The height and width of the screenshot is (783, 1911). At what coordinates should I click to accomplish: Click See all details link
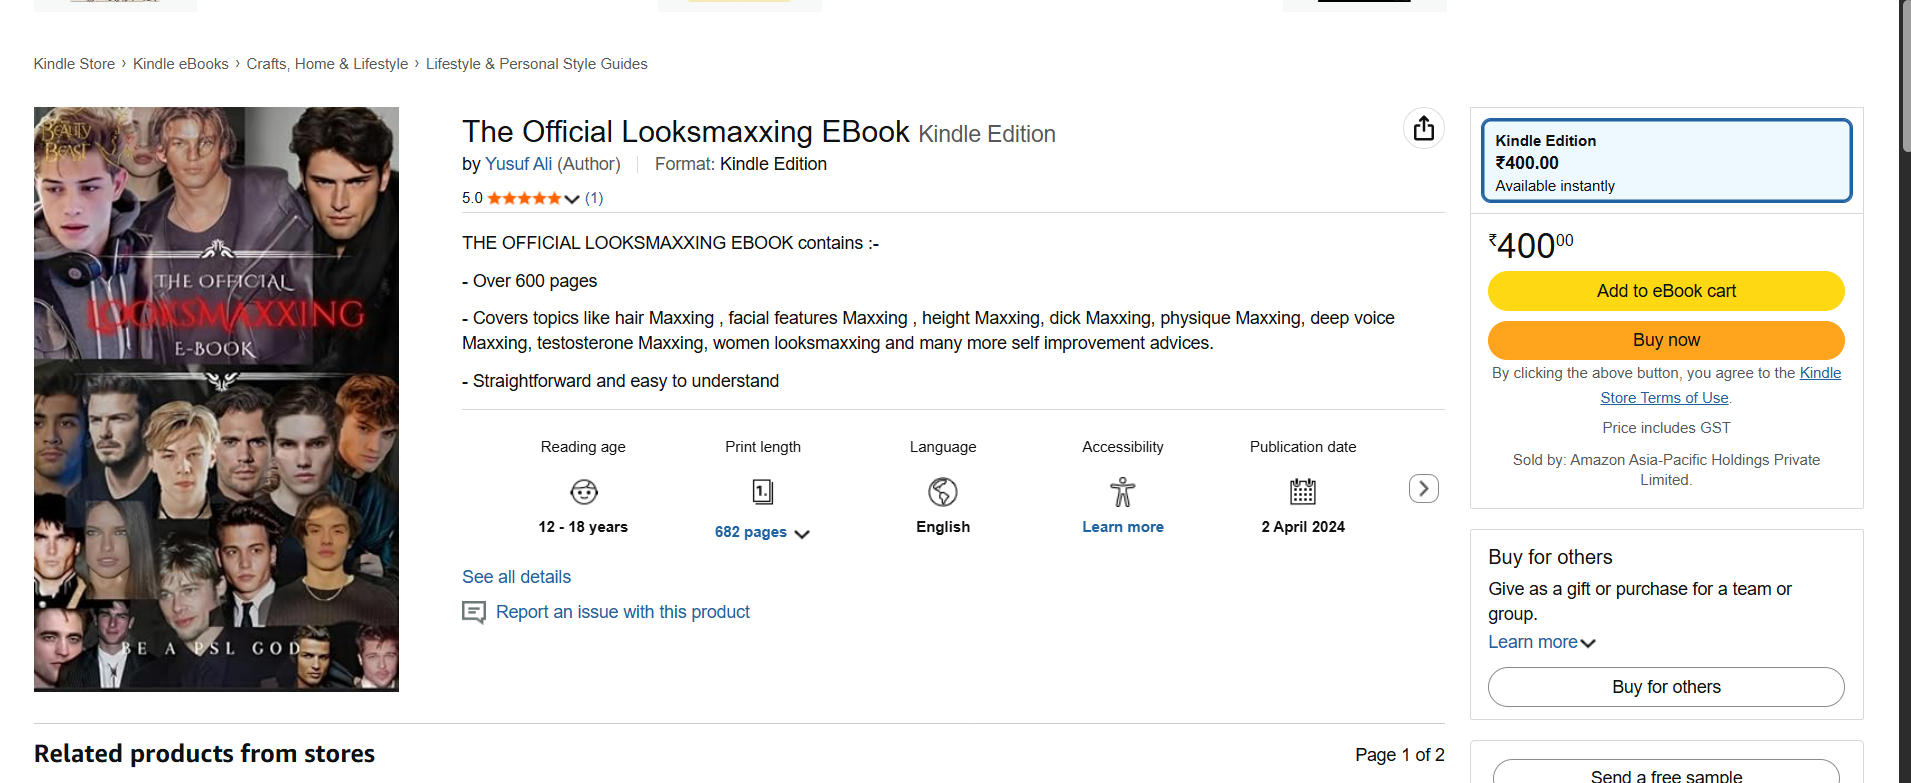coord(516,577)
